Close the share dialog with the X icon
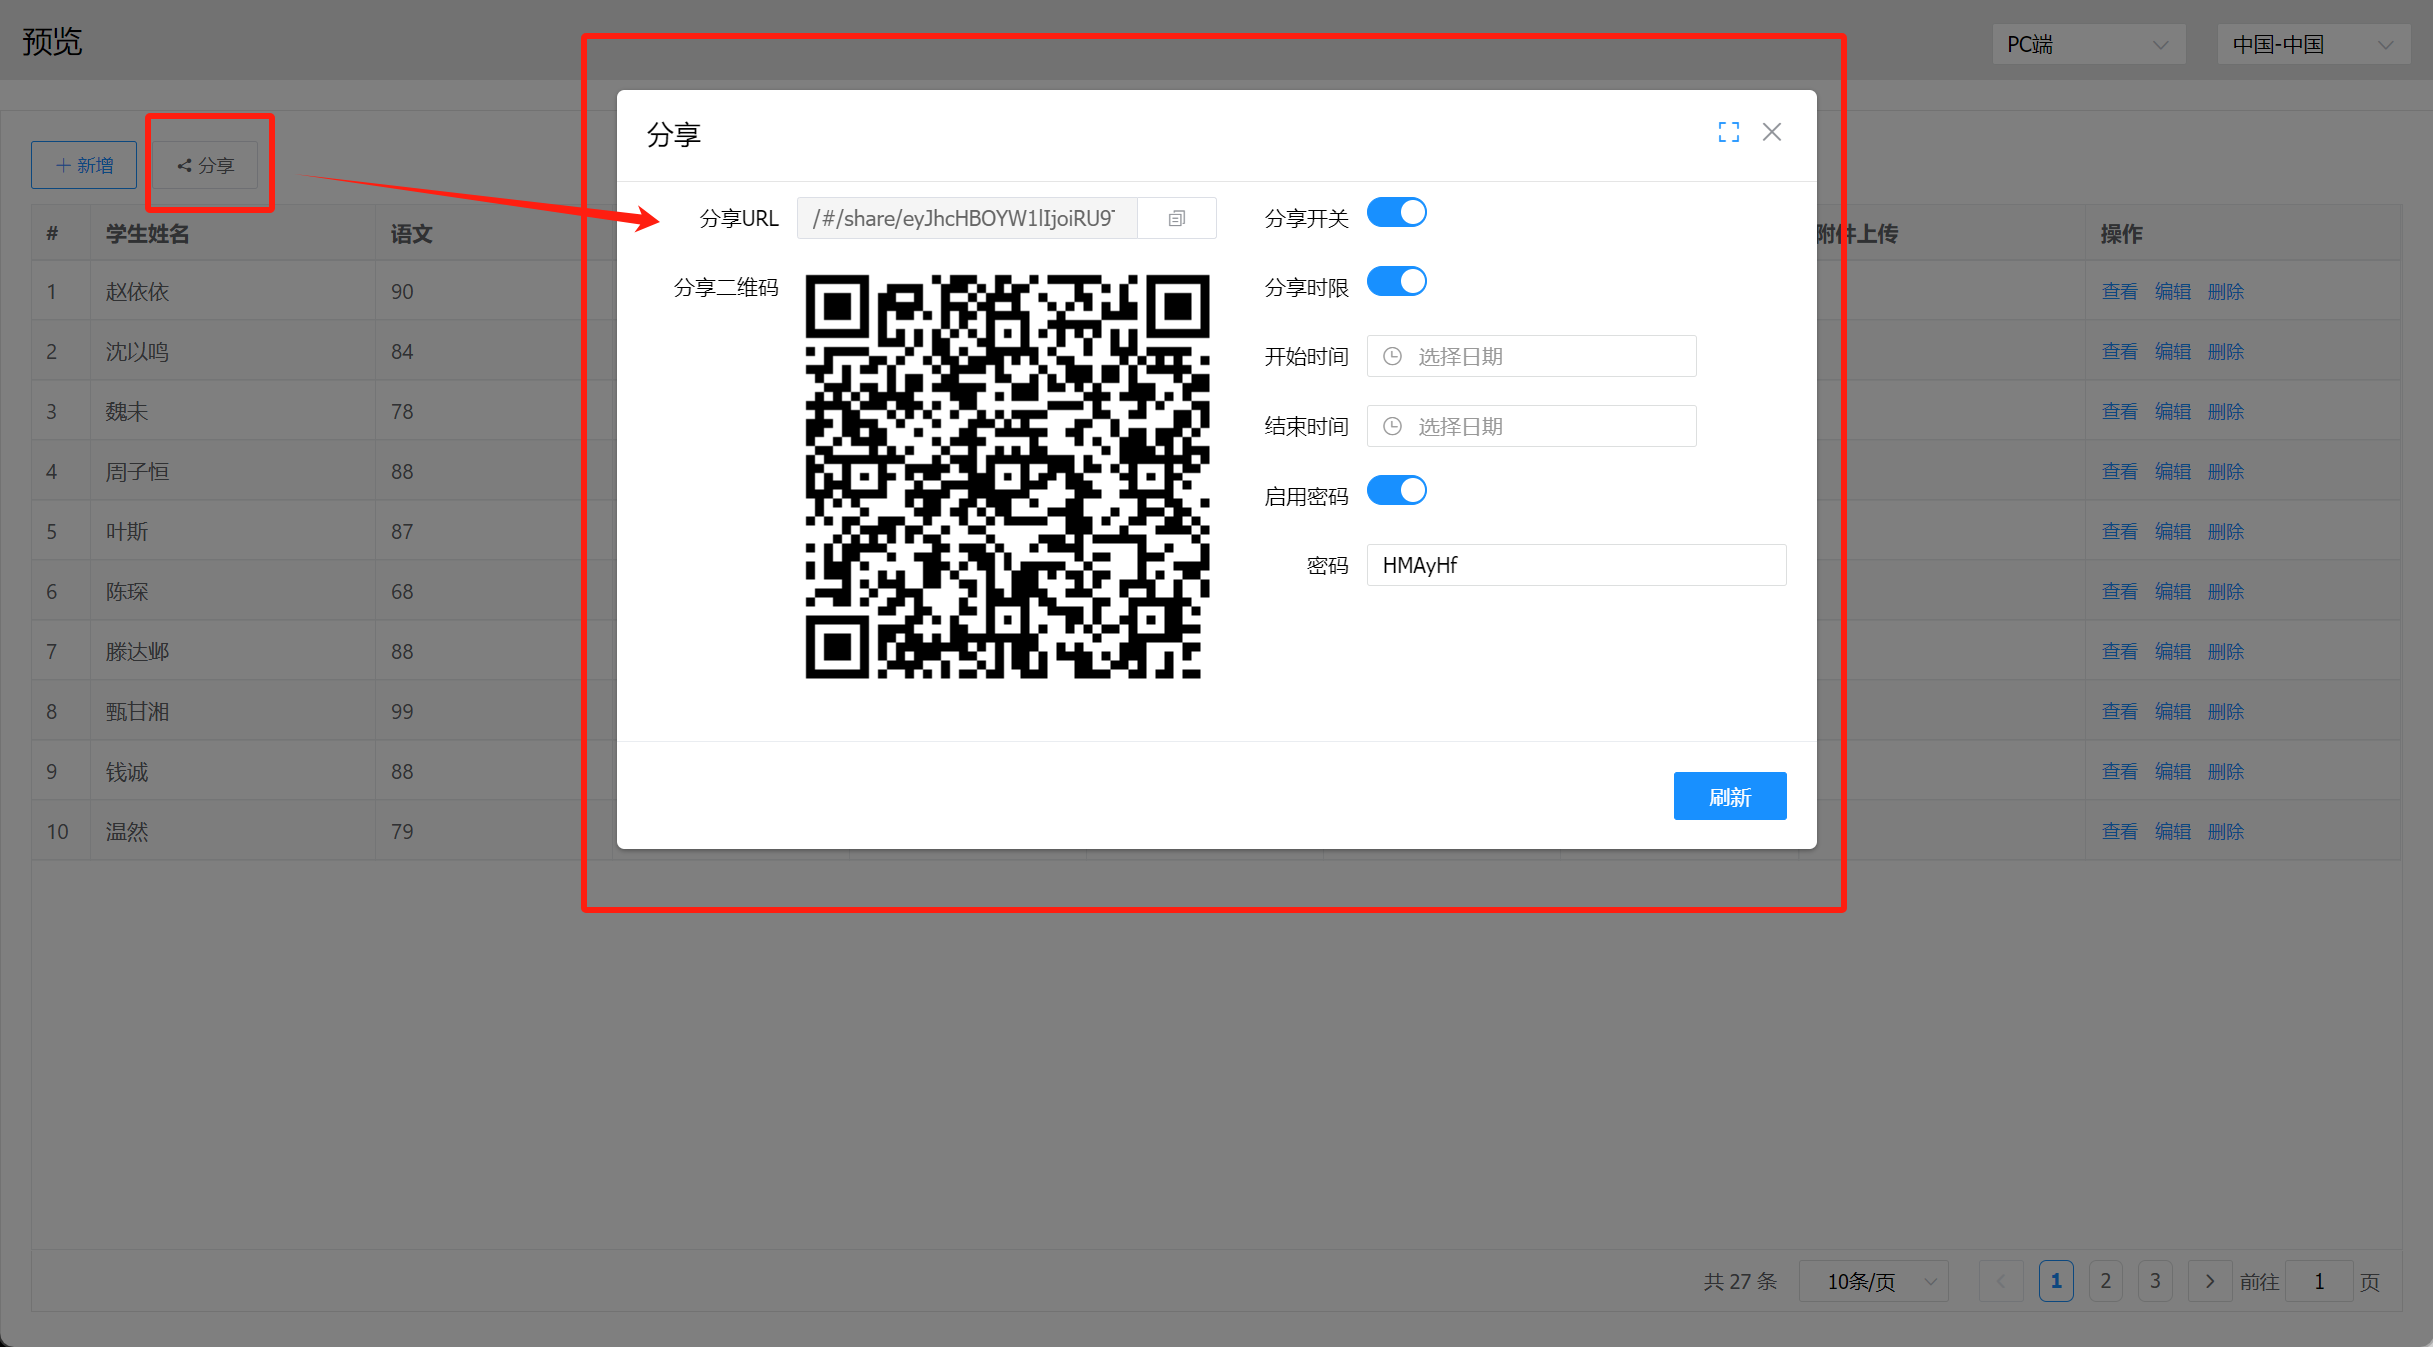This screenshot has height=1347, width=2433. (x=1771, y=132)
